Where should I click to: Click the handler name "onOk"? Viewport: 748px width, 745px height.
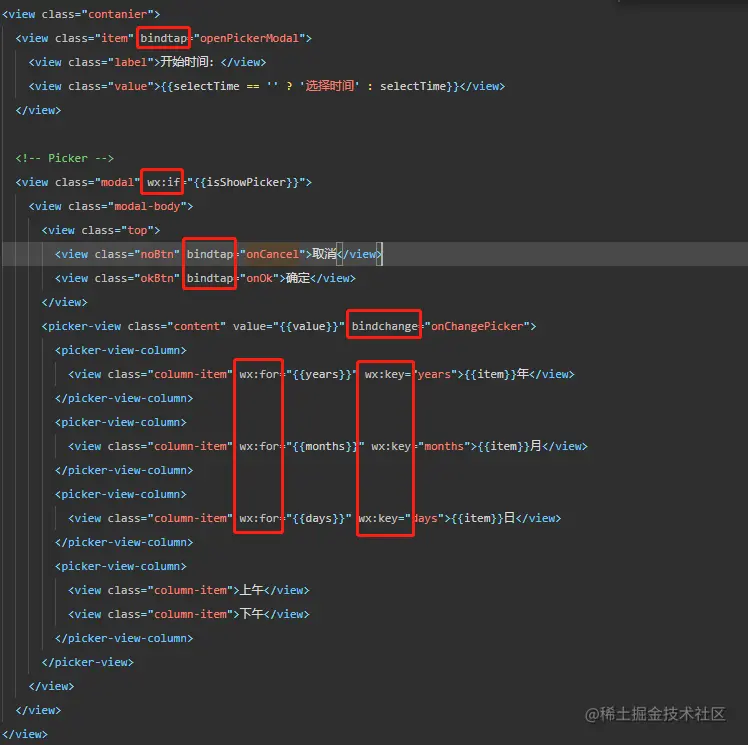[259, 278]
